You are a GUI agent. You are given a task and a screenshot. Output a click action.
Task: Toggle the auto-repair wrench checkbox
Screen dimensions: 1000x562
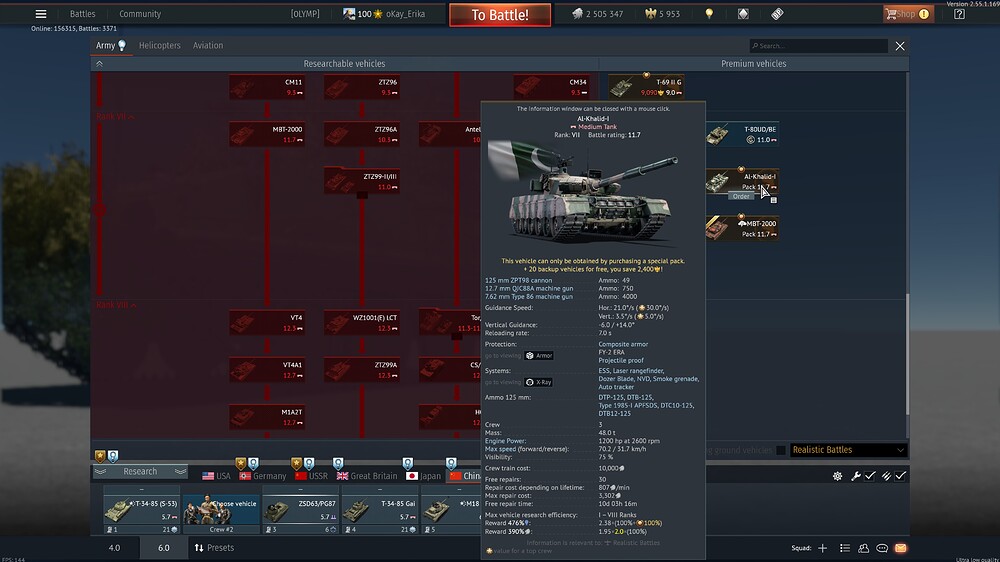coord(870,476)
